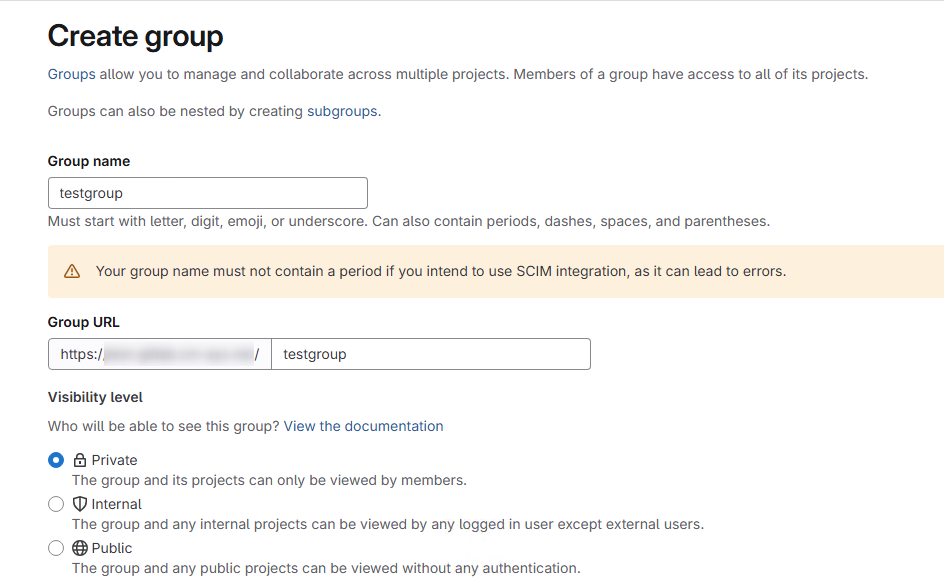Click the Group name field label
The height and width of the screenshot is (587, 944).
point(89,161)
